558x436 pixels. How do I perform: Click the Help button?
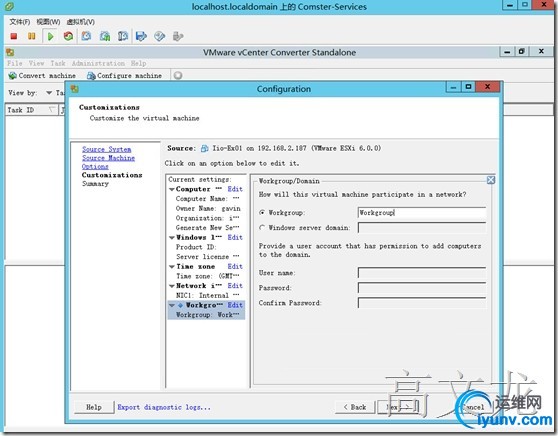94,407
